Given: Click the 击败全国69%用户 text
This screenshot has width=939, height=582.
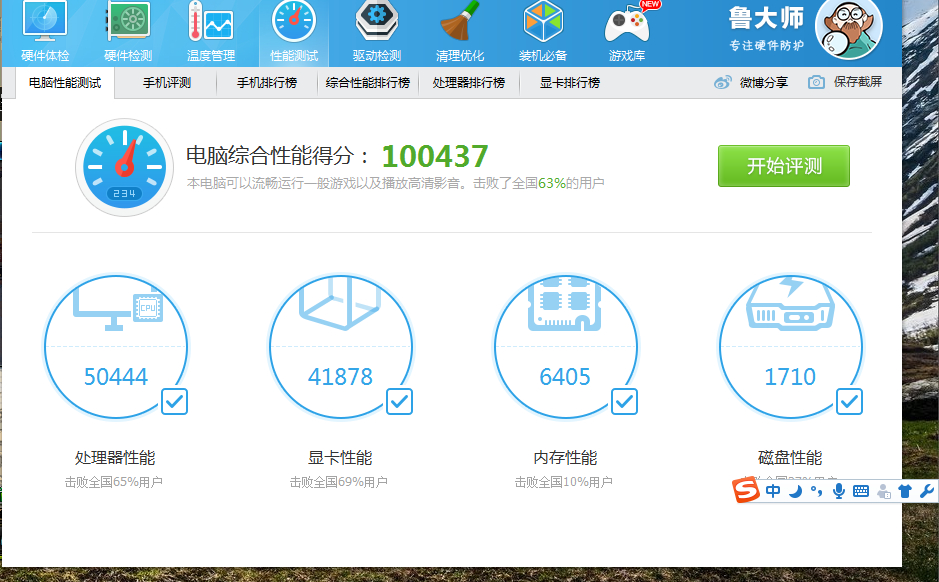Looking at the screenshot, I should click(x=339, y=482).
